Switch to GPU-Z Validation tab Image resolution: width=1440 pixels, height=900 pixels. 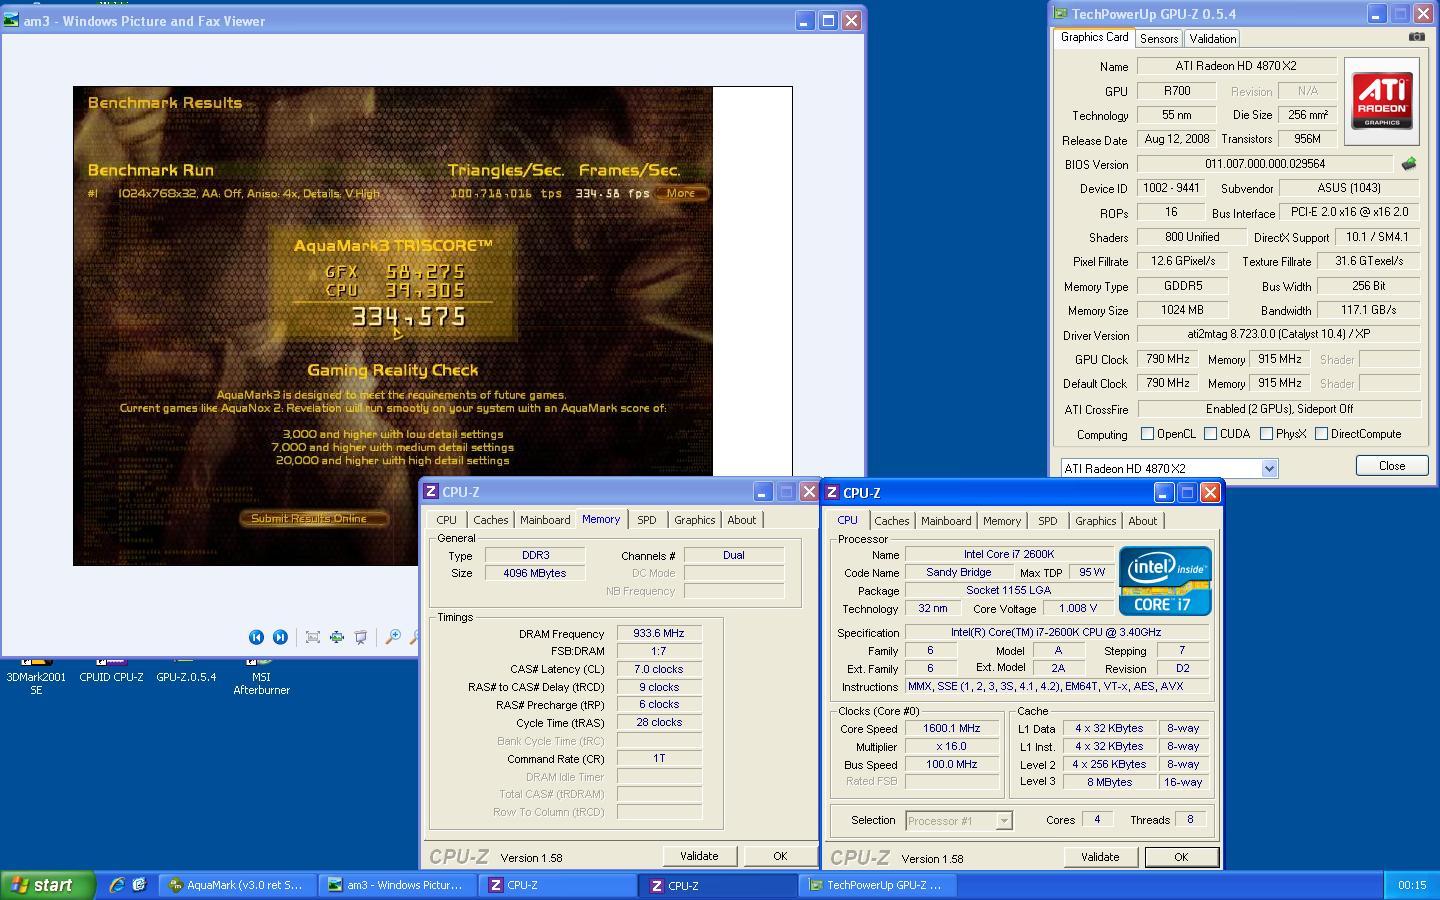pyautogui.click(x=1212, y=39)
